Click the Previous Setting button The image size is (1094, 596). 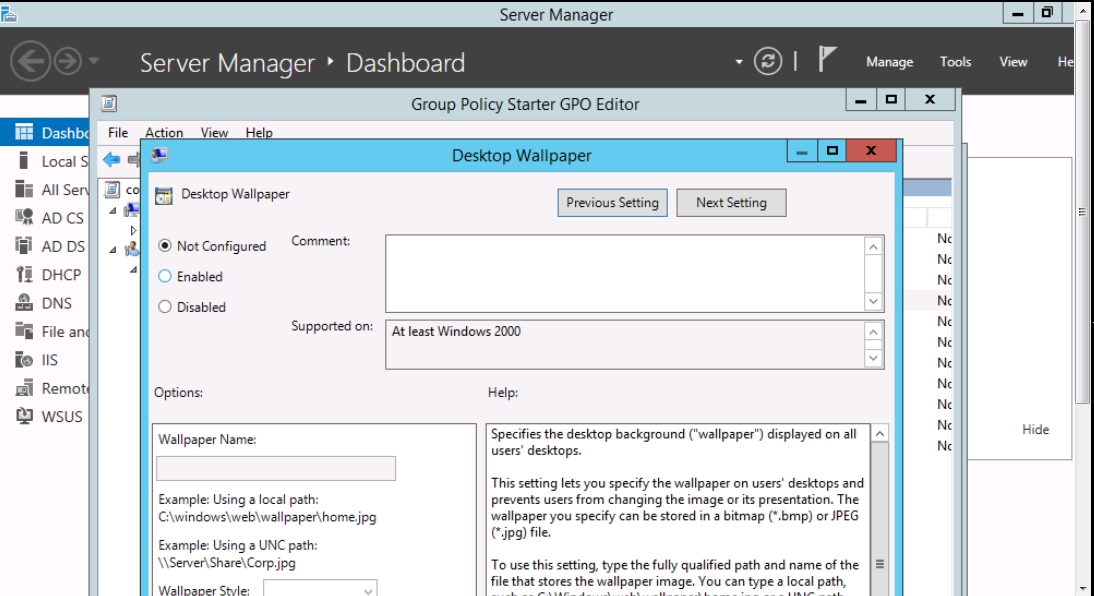pos(613,203)
